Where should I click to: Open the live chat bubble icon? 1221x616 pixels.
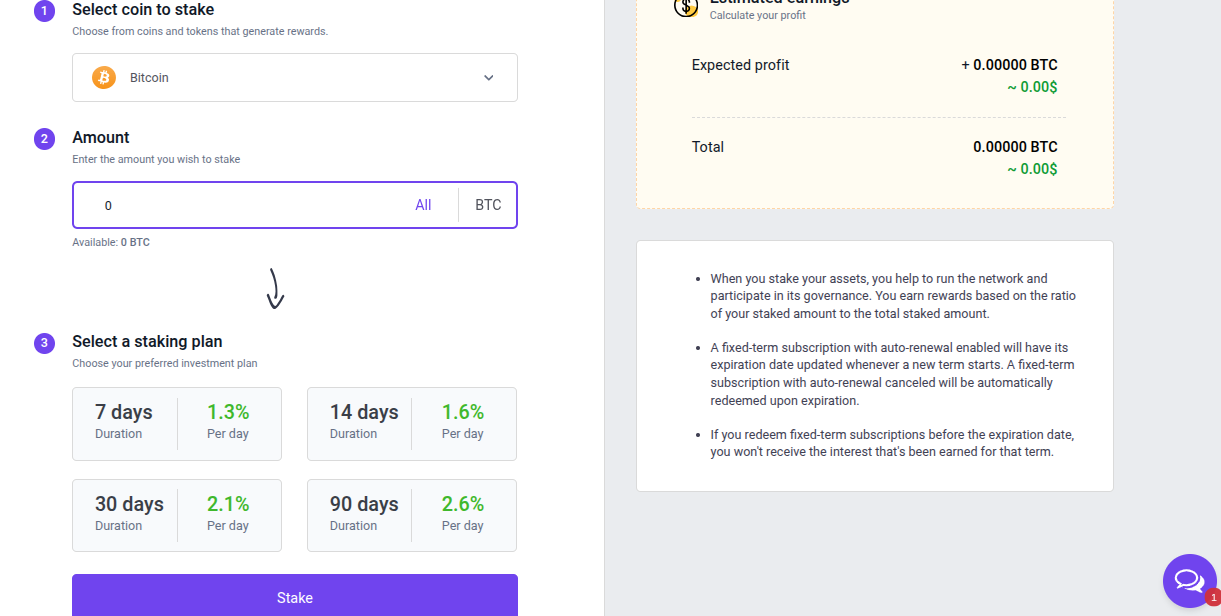(x=1188, y=580)
